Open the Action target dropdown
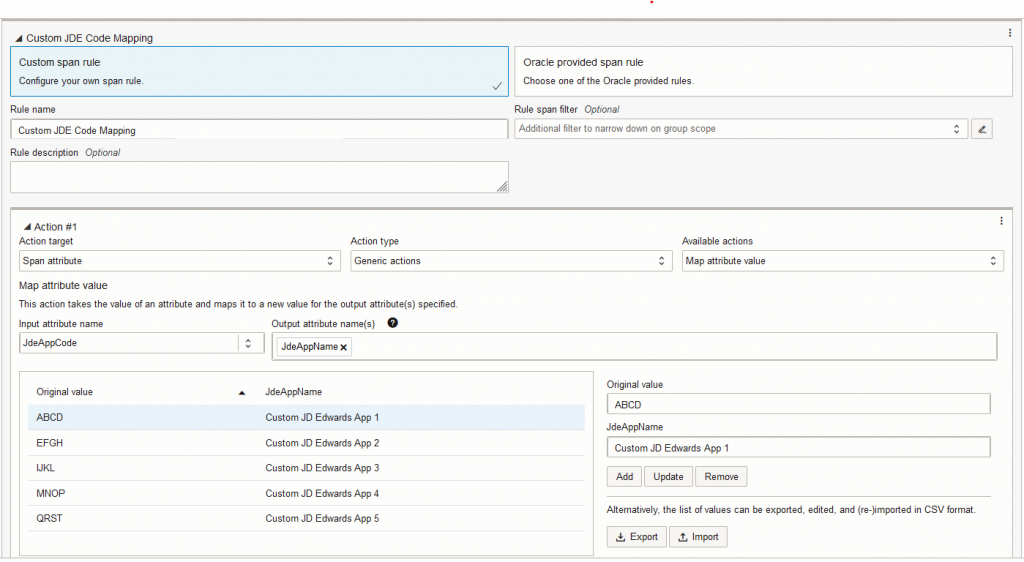Viewport: 1024px width, 562px height. [180, 261]
